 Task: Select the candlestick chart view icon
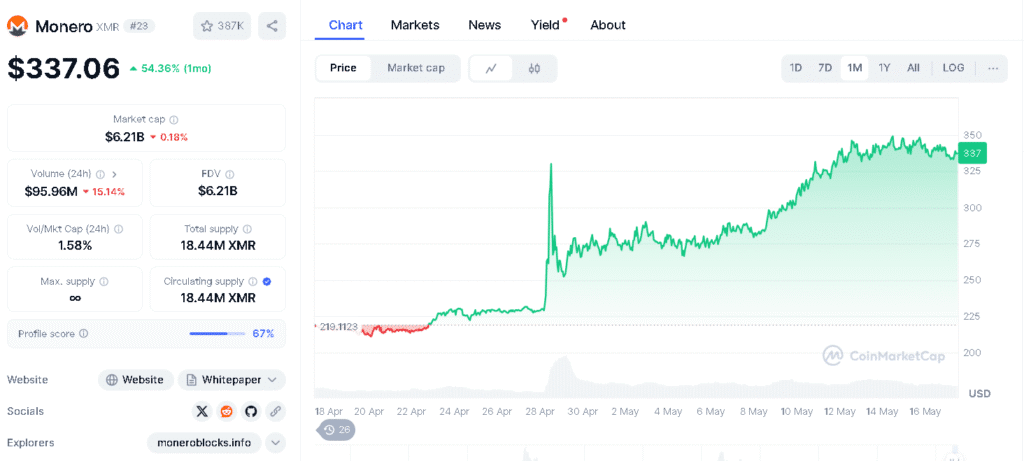pyautogui.click(x=534, y=69)
